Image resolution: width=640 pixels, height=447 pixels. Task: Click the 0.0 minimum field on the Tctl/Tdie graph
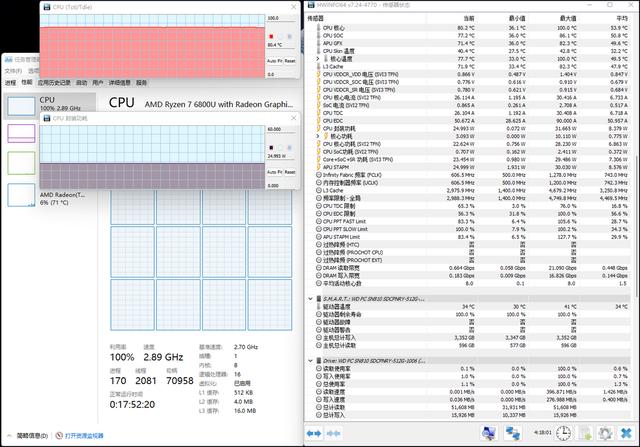click(281, 74)
